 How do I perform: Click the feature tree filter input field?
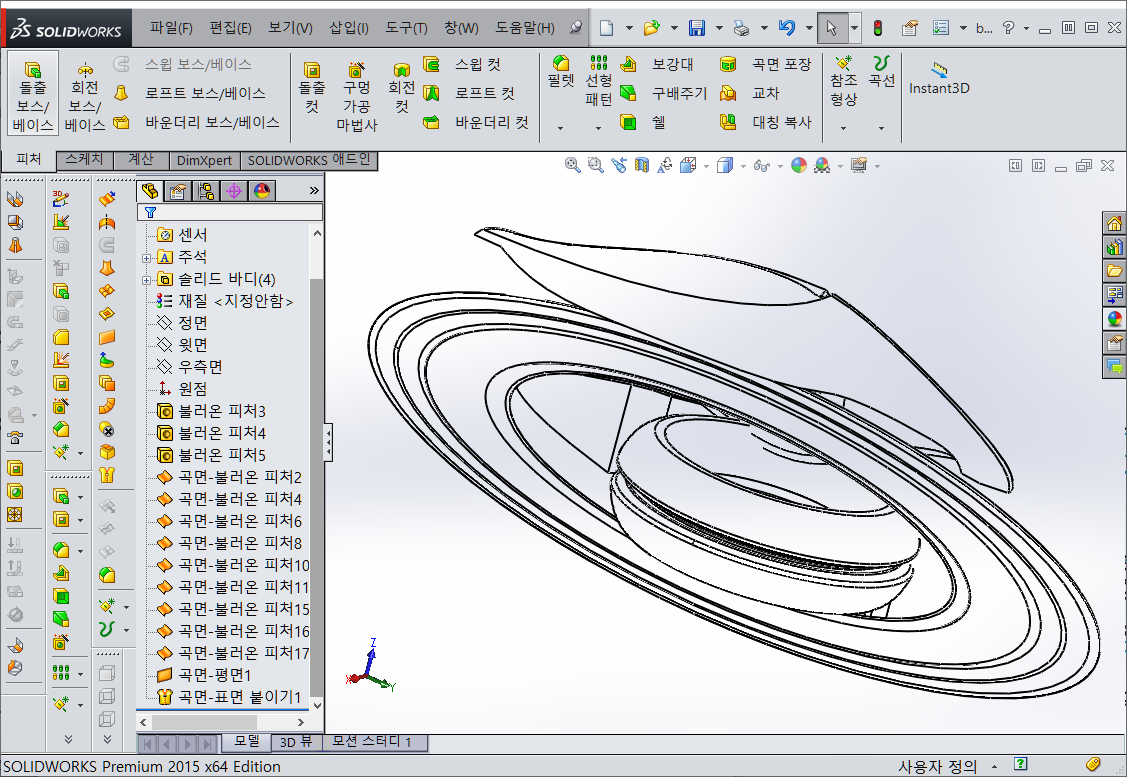coord(229,212)
